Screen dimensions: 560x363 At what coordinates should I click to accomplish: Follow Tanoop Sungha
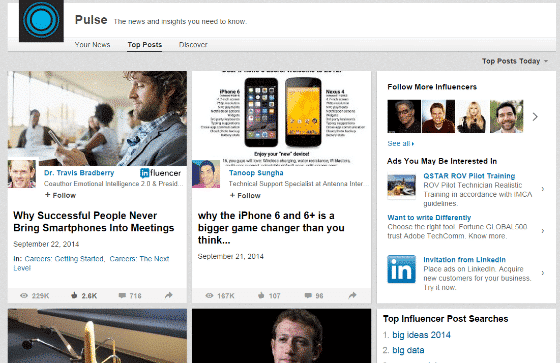(x=245, y=195)
